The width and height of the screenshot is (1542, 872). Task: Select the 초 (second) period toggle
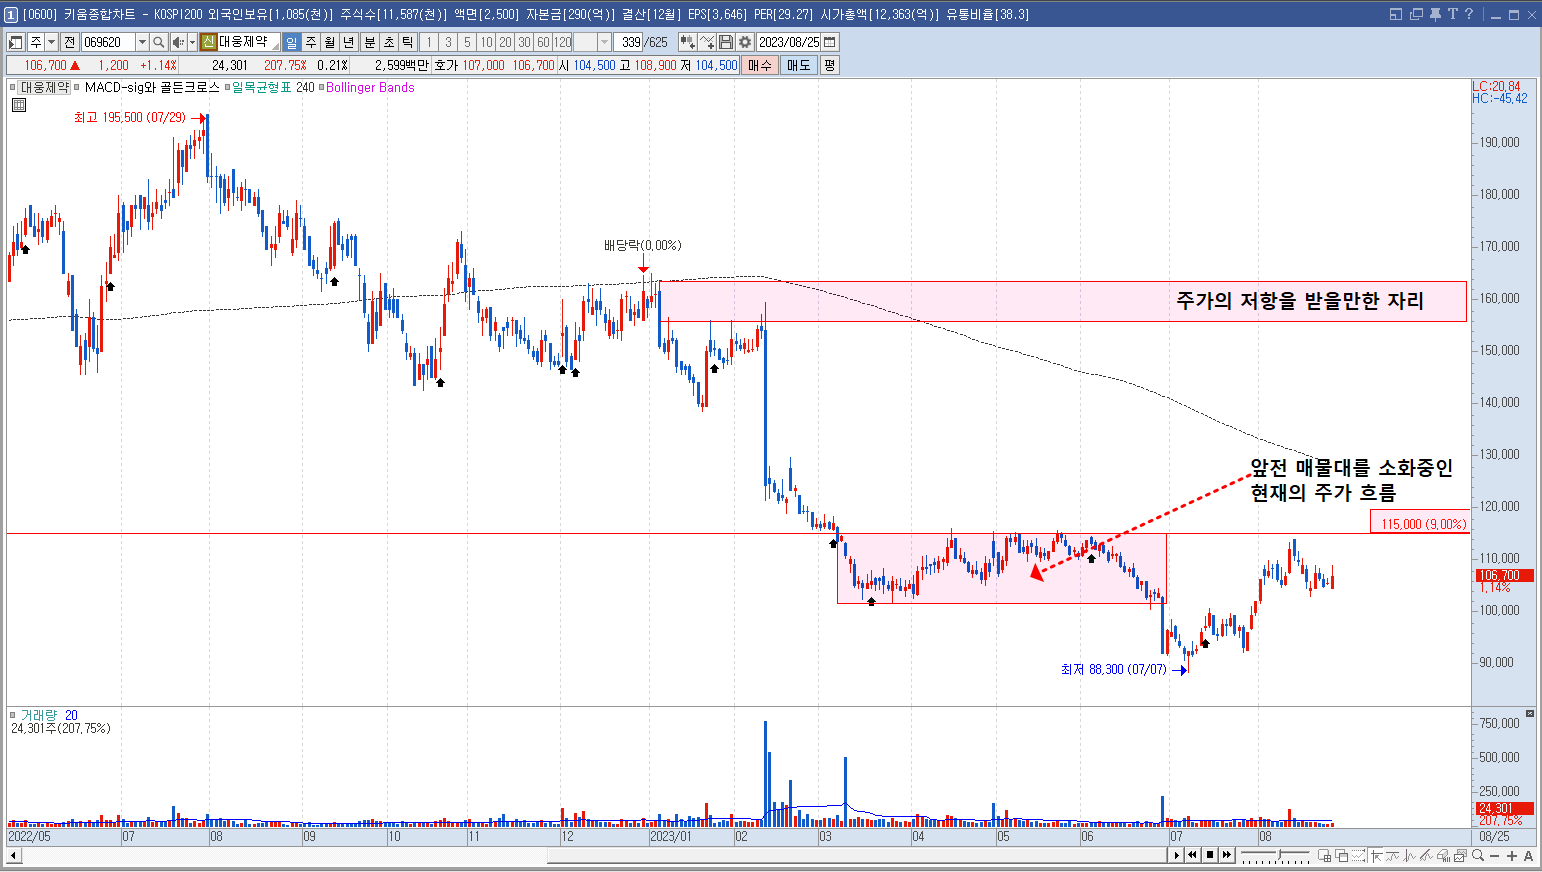(x=389, y=42)
